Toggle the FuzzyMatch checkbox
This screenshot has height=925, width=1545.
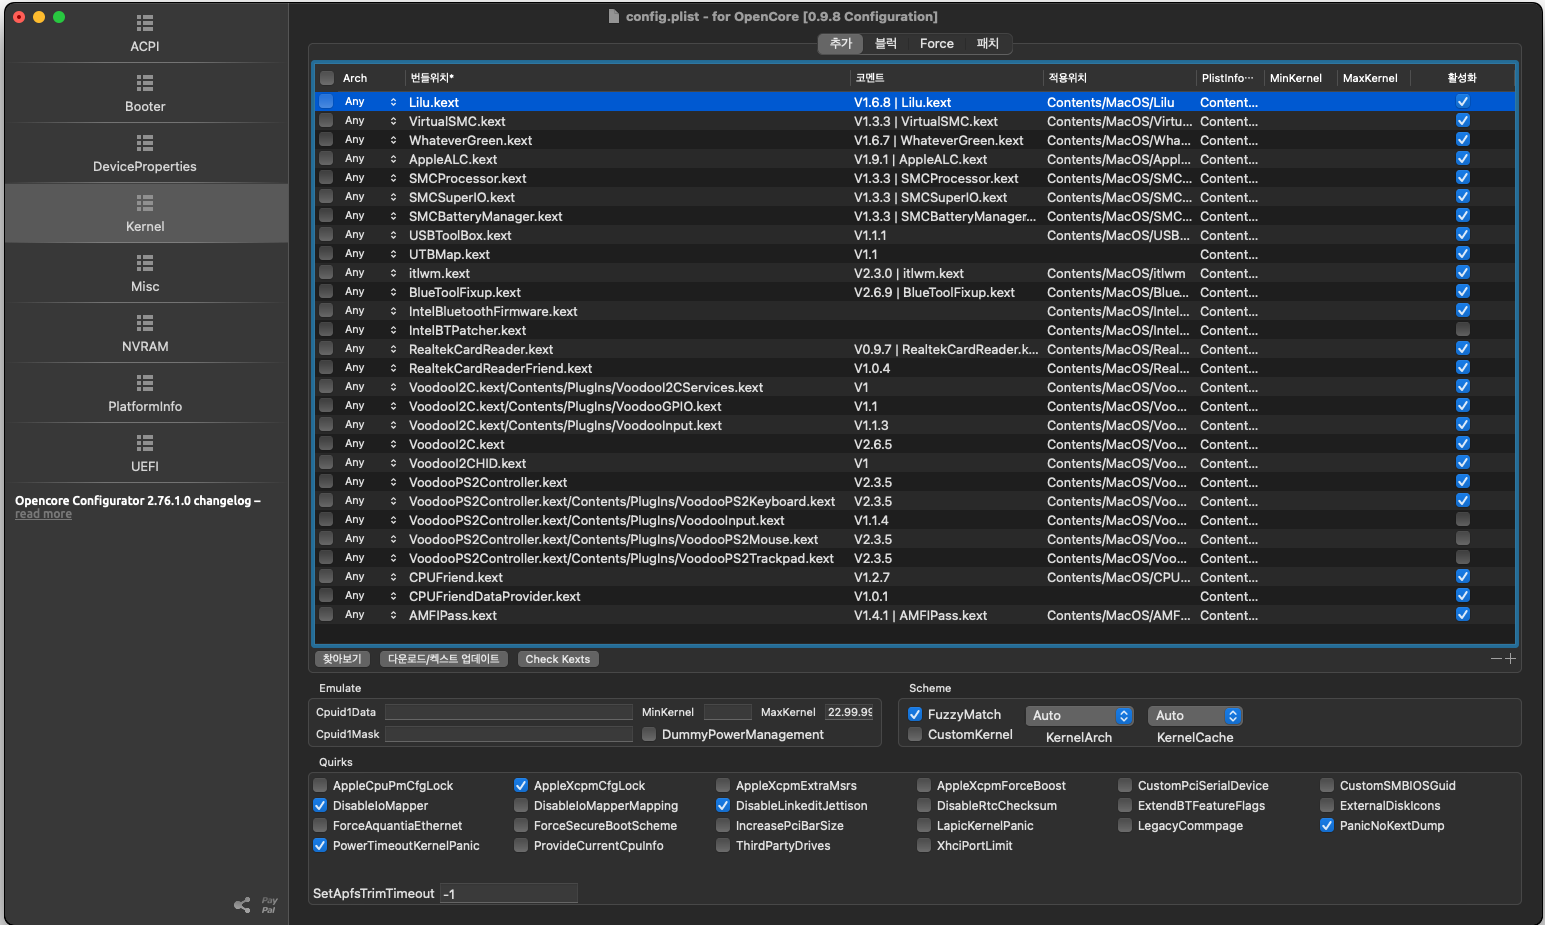pyautogui.click(x=915, y=714)
